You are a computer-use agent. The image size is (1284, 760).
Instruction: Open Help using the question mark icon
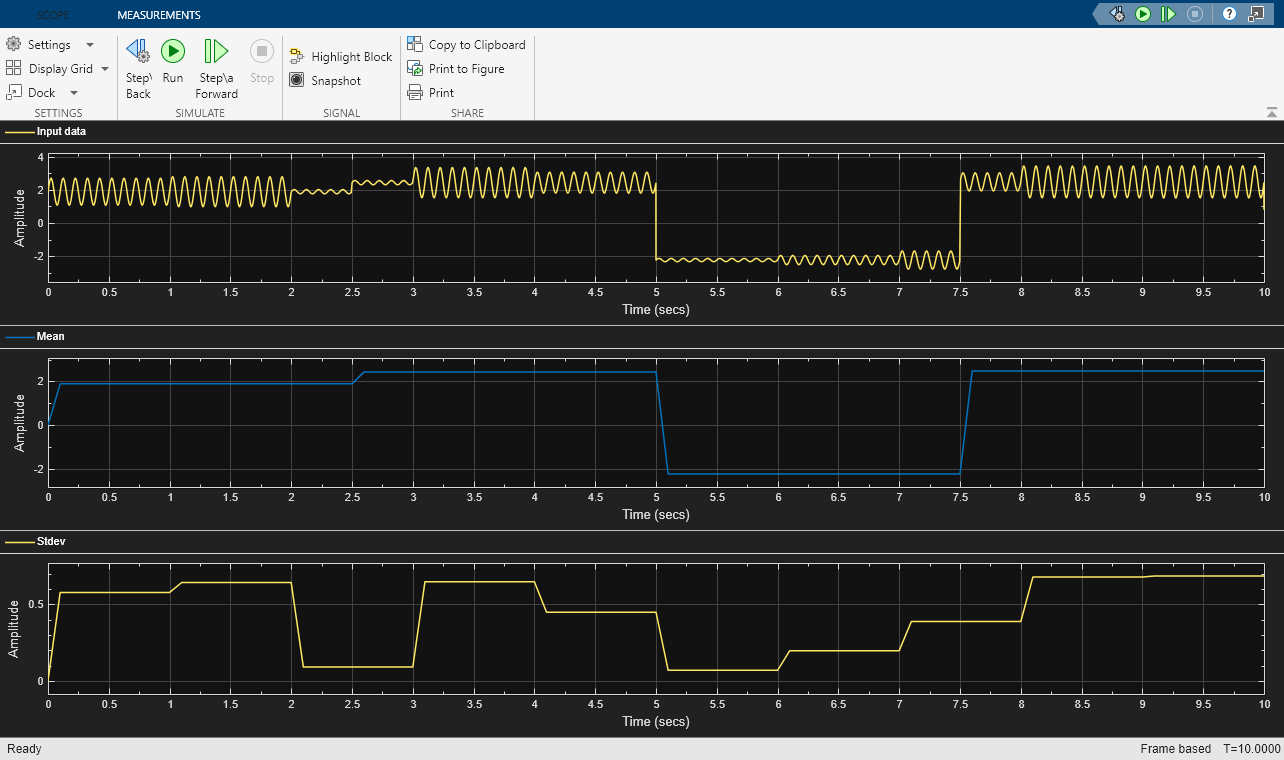point(1230,13)
